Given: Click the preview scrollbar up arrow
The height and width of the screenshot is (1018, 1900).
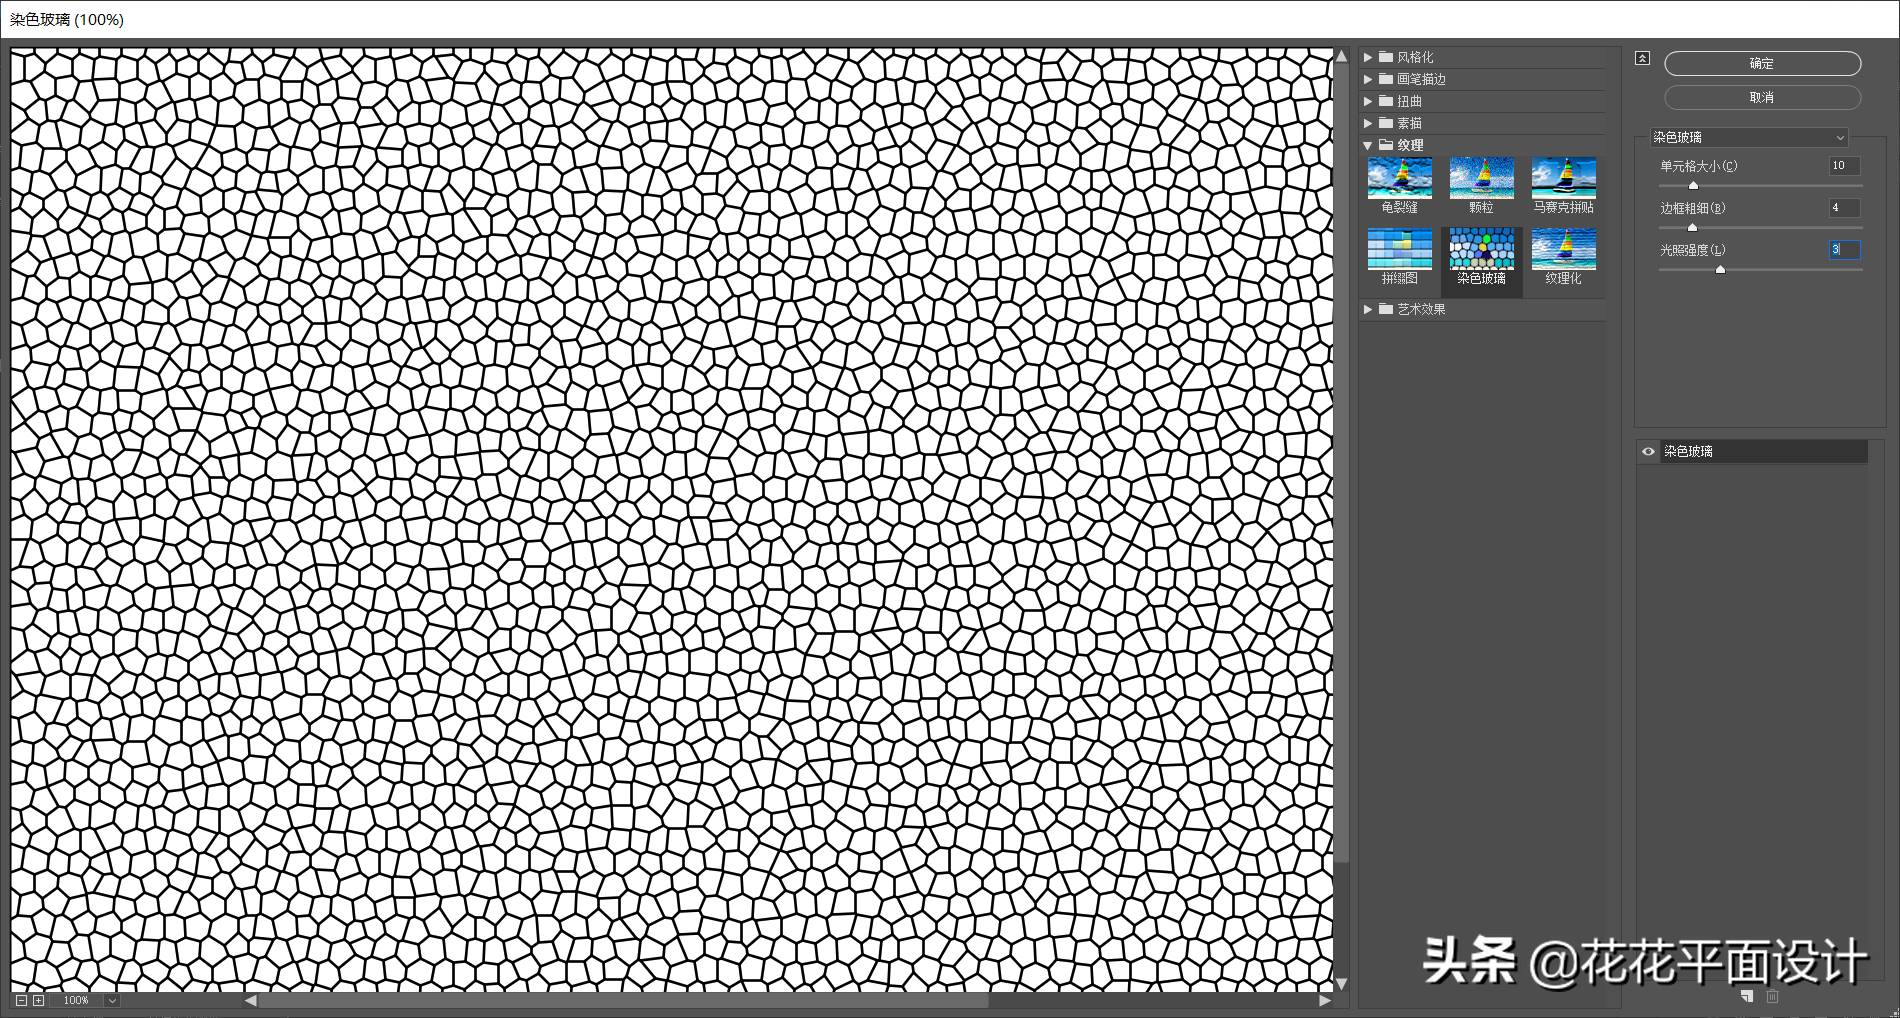Looking at the screenshot, I should tap(1342, 57).
